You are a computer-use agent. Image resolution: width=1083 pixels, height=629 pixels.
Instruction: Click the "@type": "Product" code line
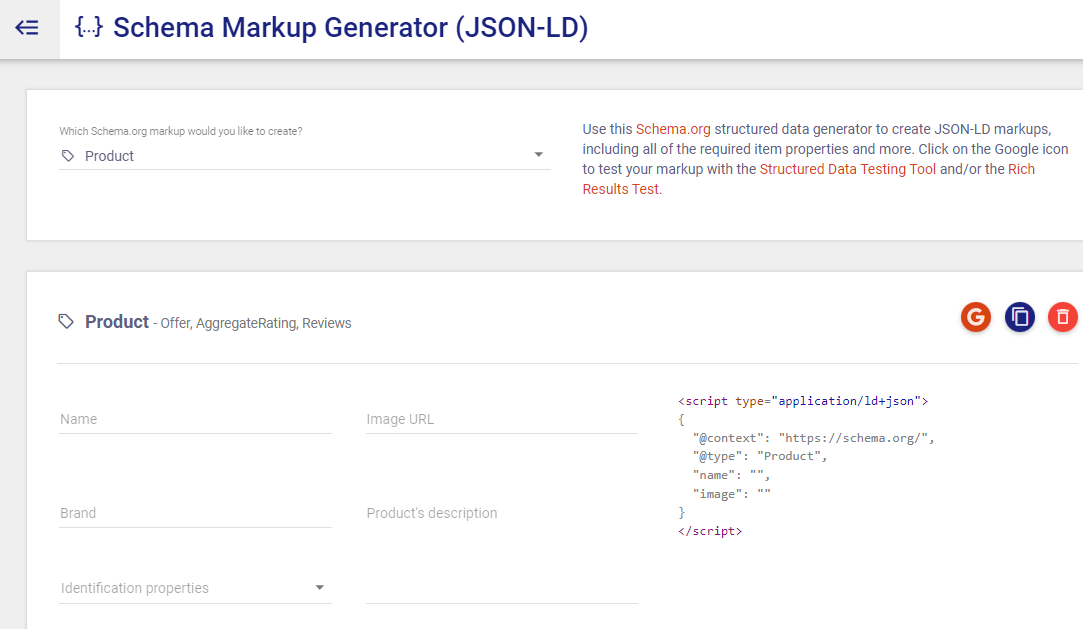click(760, 456)
